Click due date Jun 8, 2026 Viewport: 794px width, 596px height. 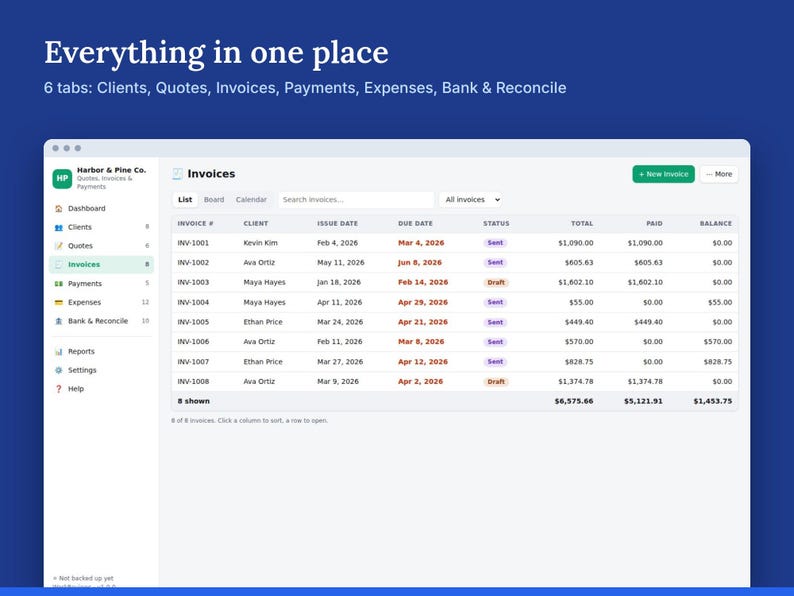(x=420, y=263)
